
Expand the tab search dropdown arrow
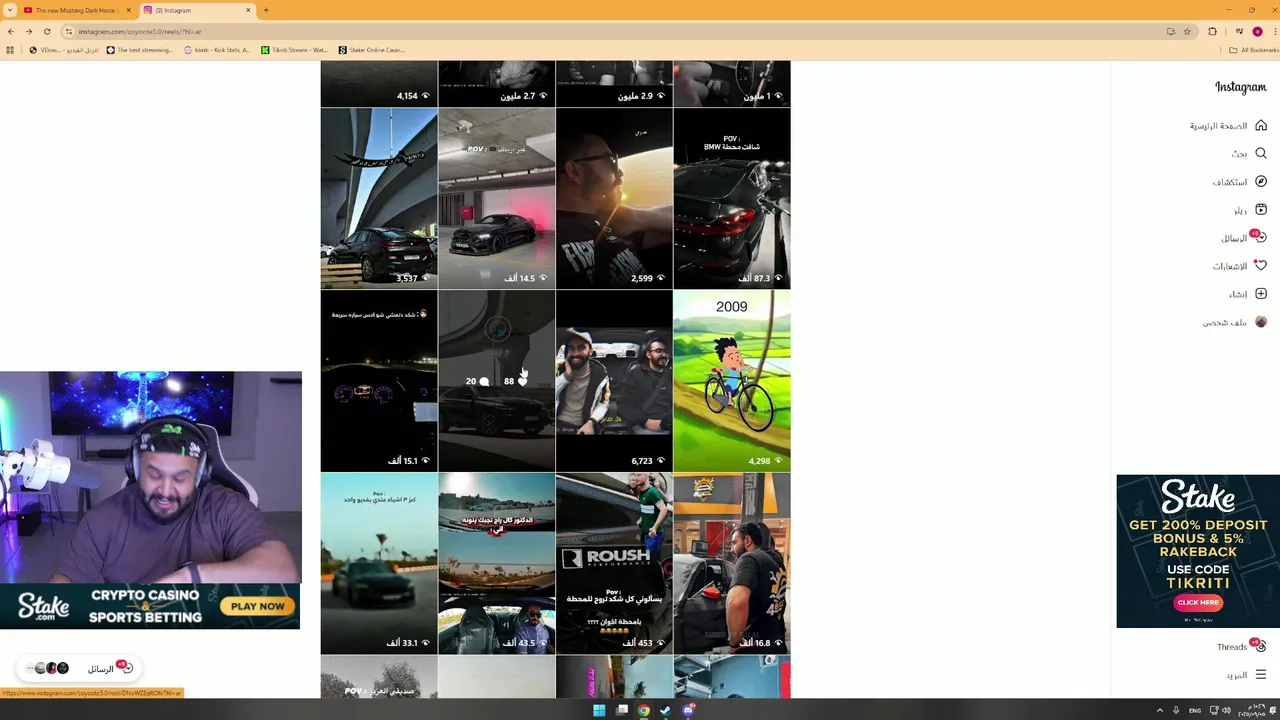coord(9,10)
